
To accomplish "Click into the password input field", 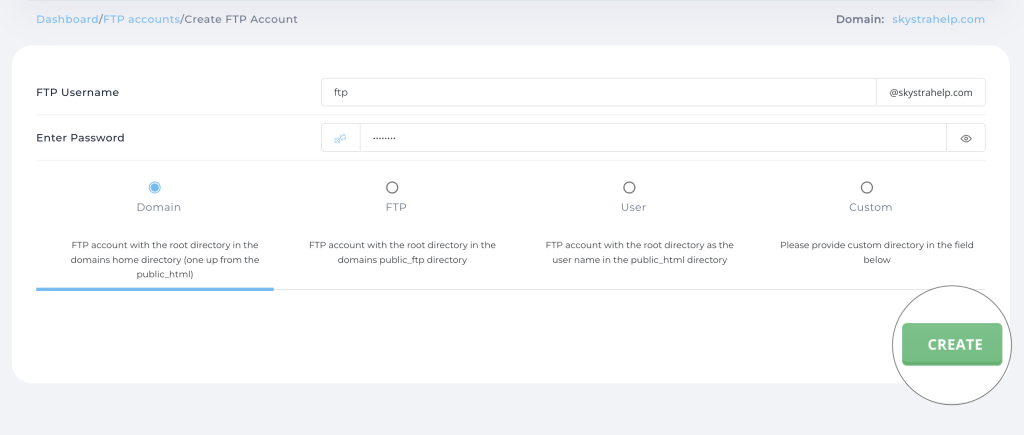I will tap(652, 138).
